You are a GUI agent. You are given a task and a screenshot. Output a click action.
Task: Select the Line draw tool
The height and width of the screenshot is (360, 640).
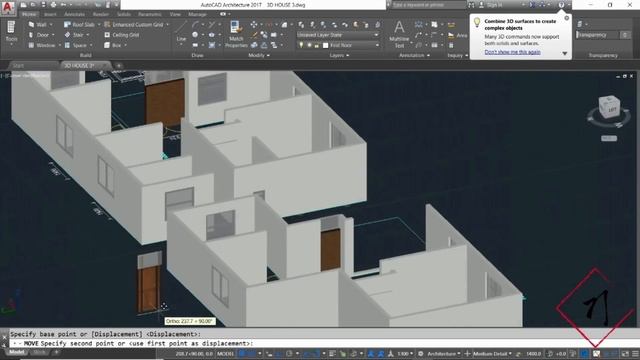point(181,32)
